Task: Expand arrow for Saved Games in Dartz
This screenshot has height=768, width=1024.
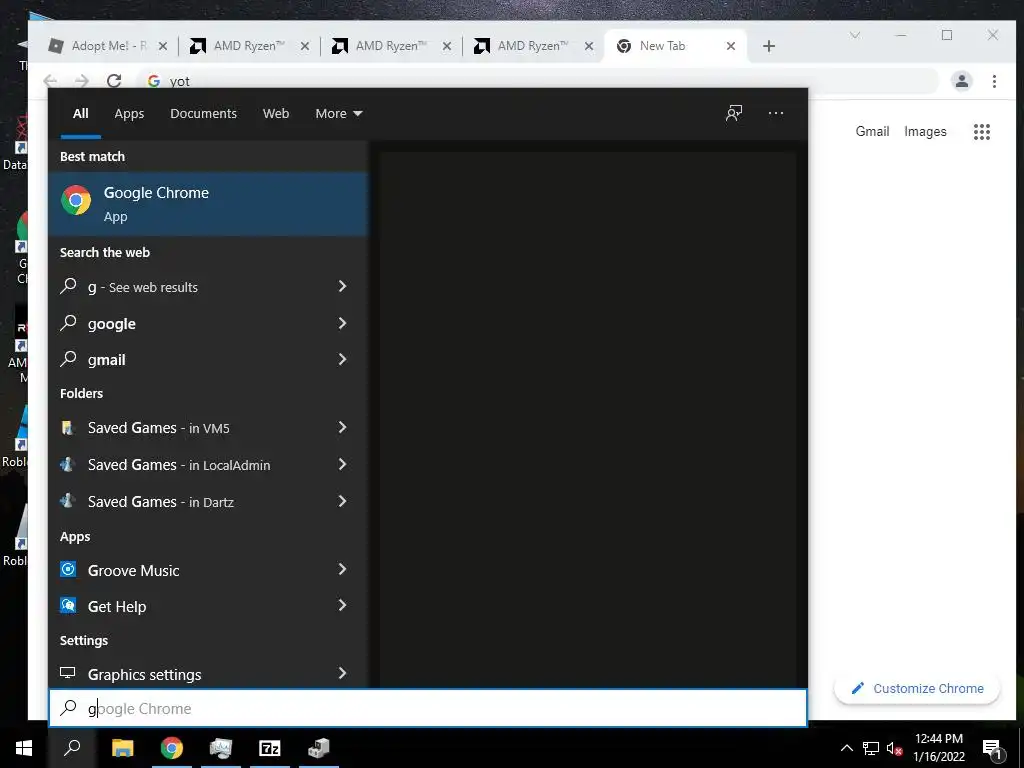Action: (342, 501)
